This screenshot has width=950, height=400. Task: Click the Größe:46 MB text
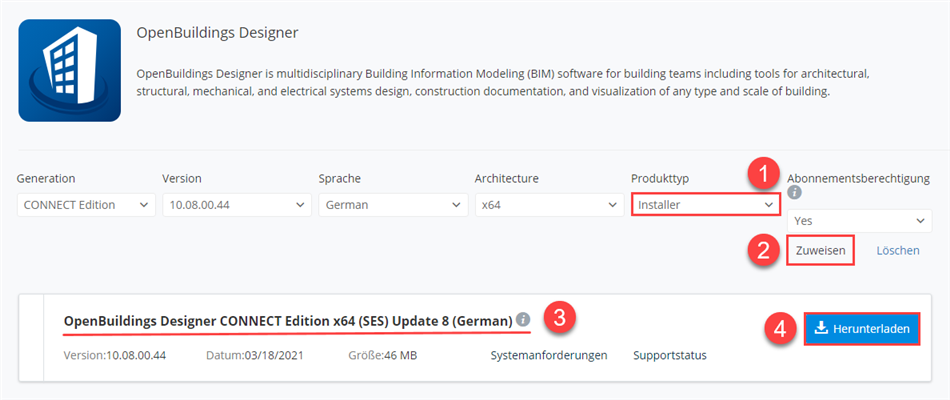tap(382, 355)
